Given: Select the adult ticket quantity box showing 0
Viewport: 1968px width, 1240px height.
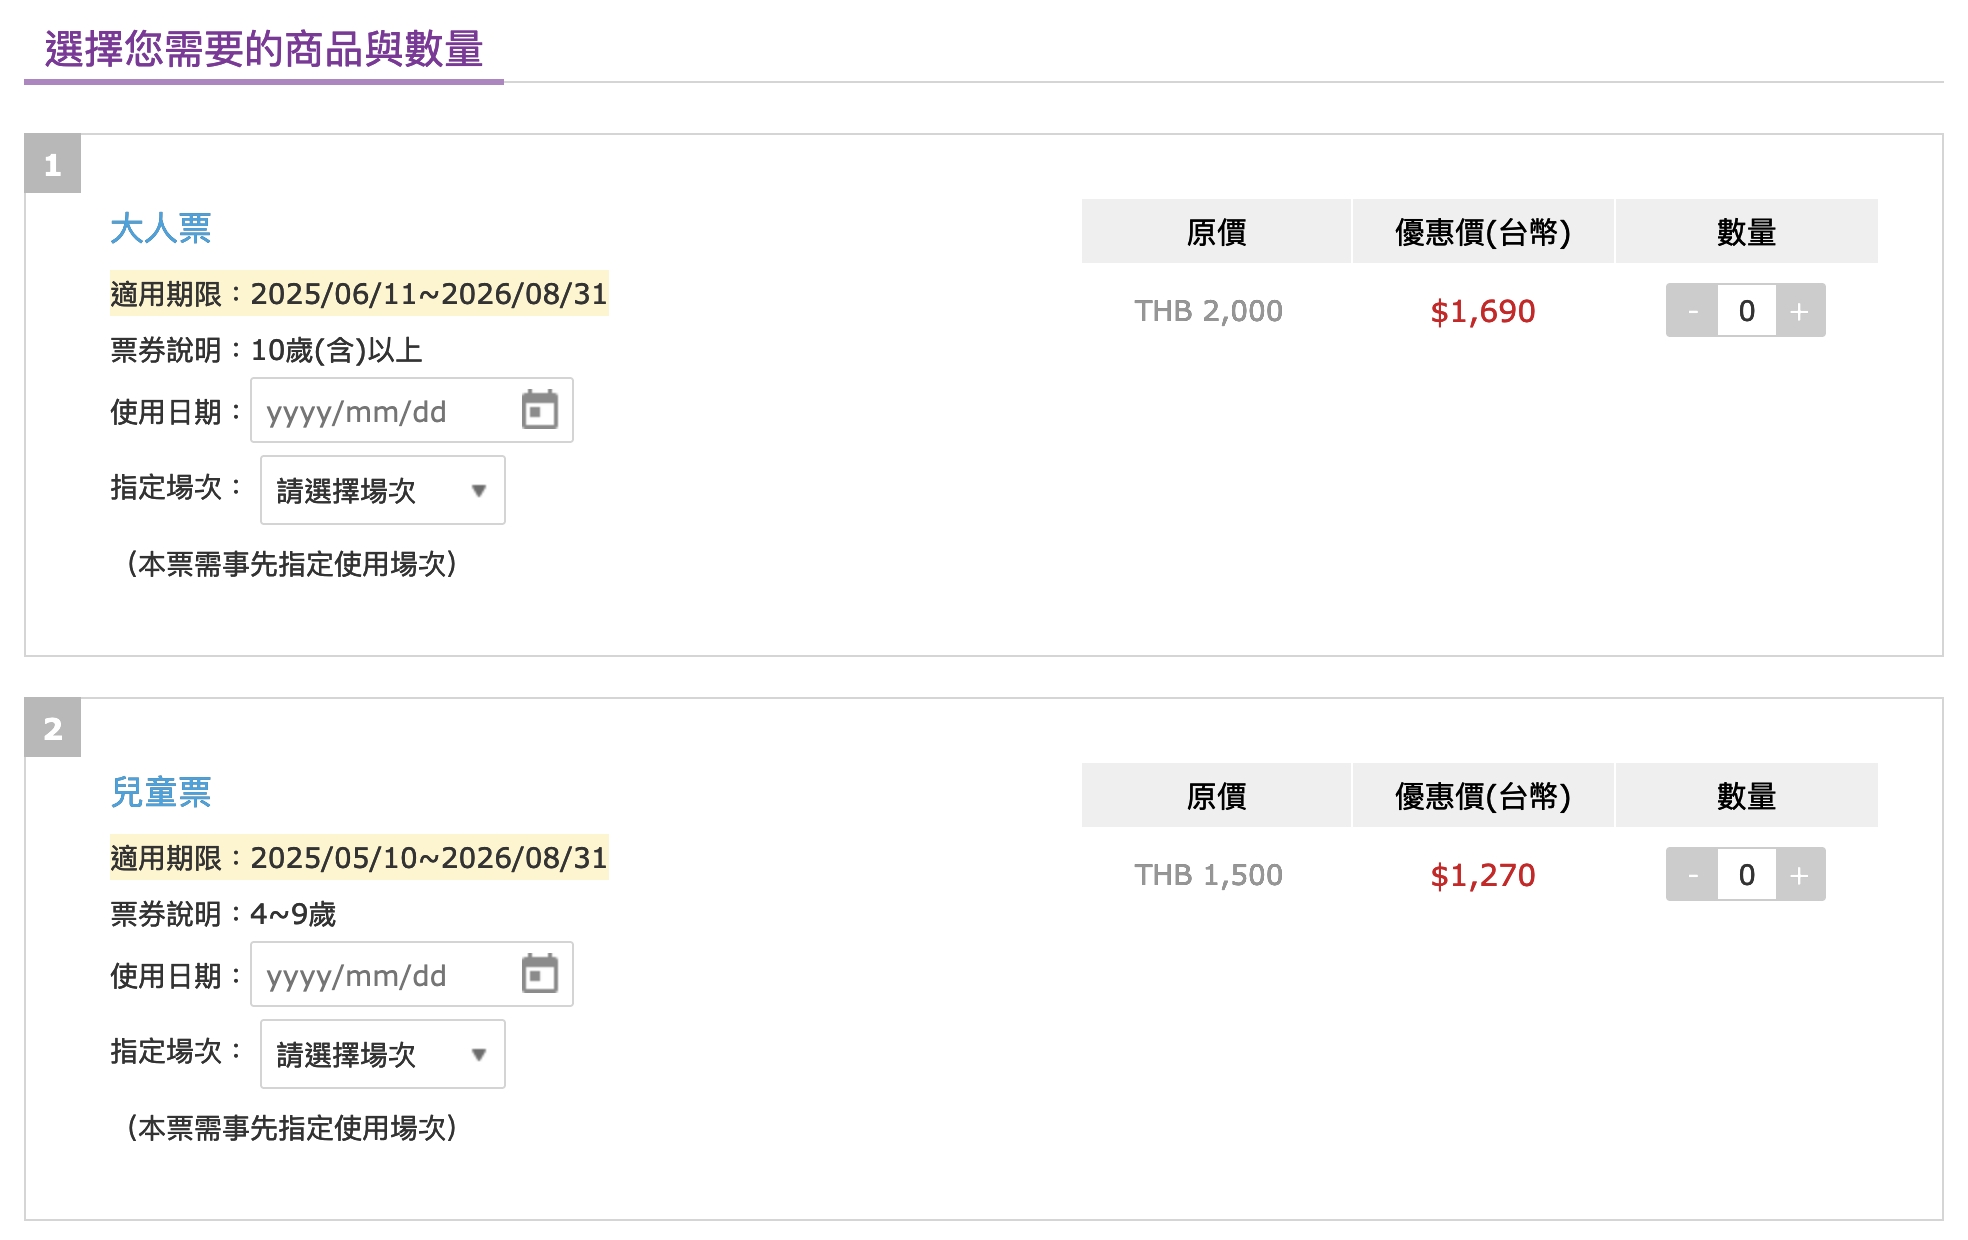Looking at the screenshot, I should click(1745, 311).
